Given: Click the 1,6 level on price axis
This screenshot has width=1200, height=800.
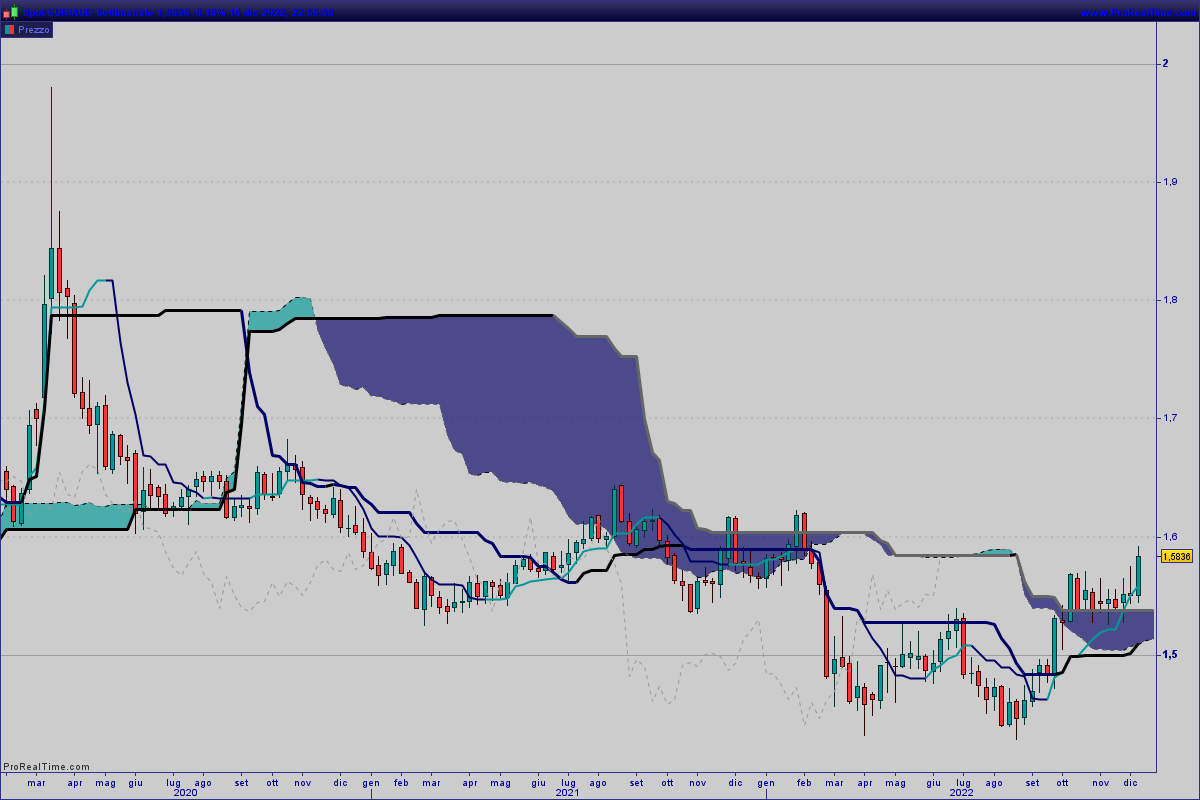Looking at the screenshot, I should click(x=1169, y=536).
